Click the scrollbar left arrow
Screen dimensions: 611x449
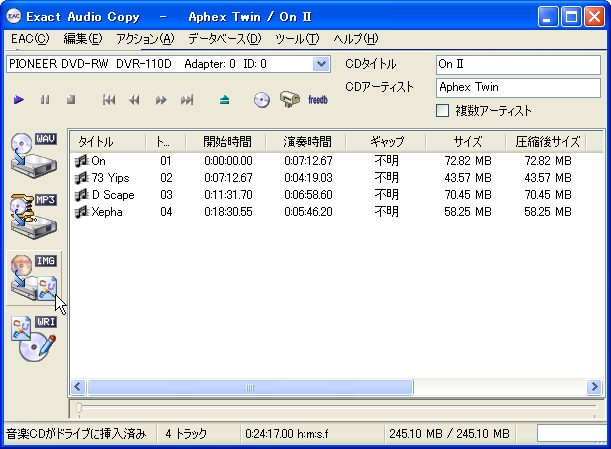[x=78, y=387]
